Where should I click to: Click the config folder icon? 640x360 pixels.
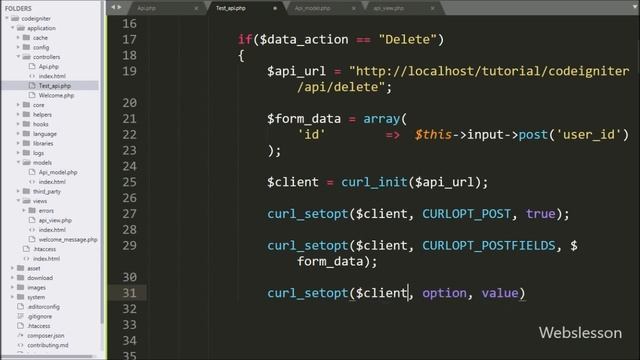[x=26, y=47]
